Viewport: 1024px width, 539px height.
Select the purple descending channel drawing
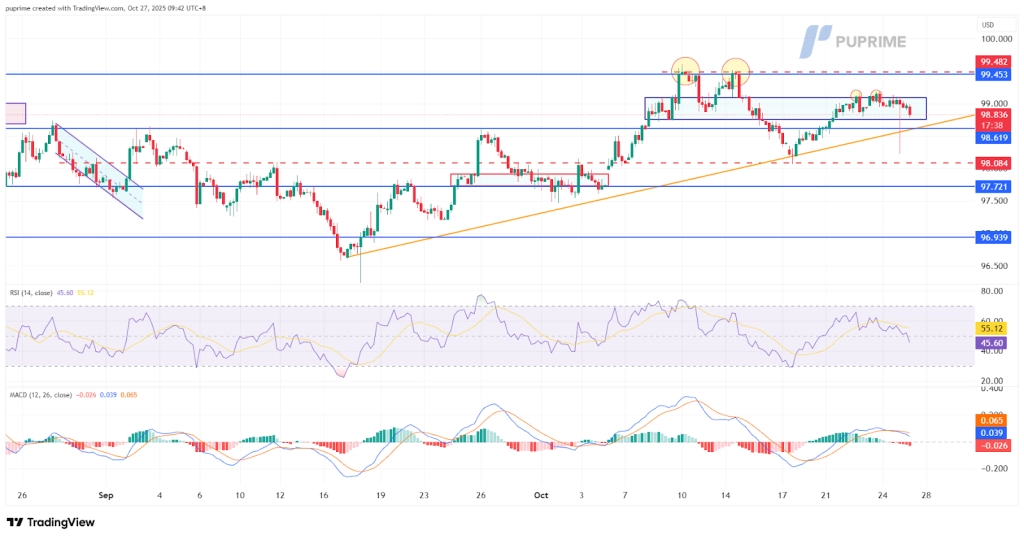[100, 171]
